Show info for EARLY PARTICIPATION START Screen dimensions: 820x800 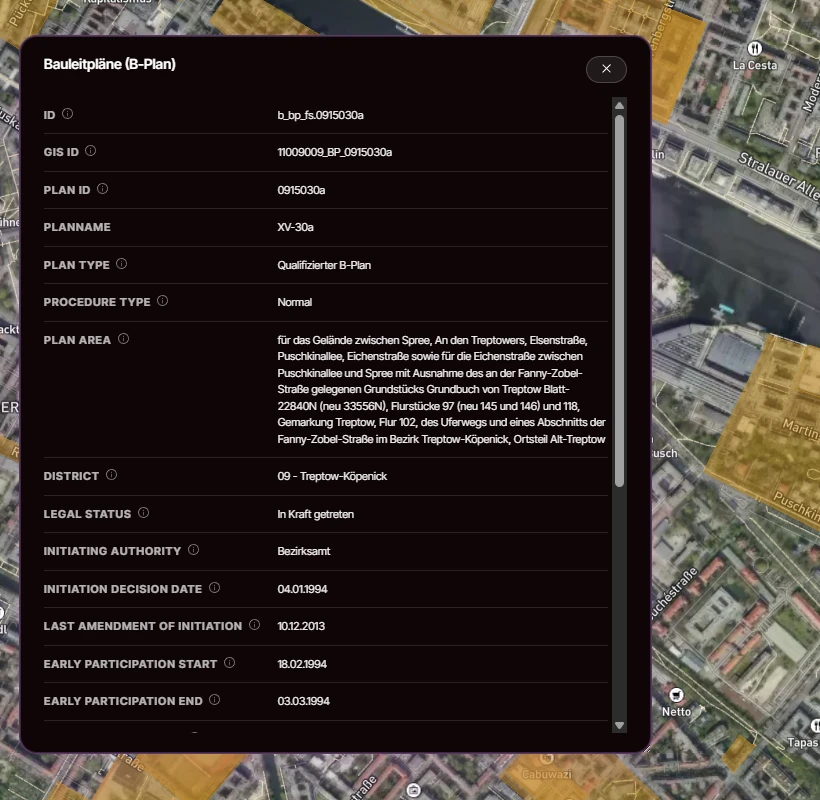(x=230, y=663)
